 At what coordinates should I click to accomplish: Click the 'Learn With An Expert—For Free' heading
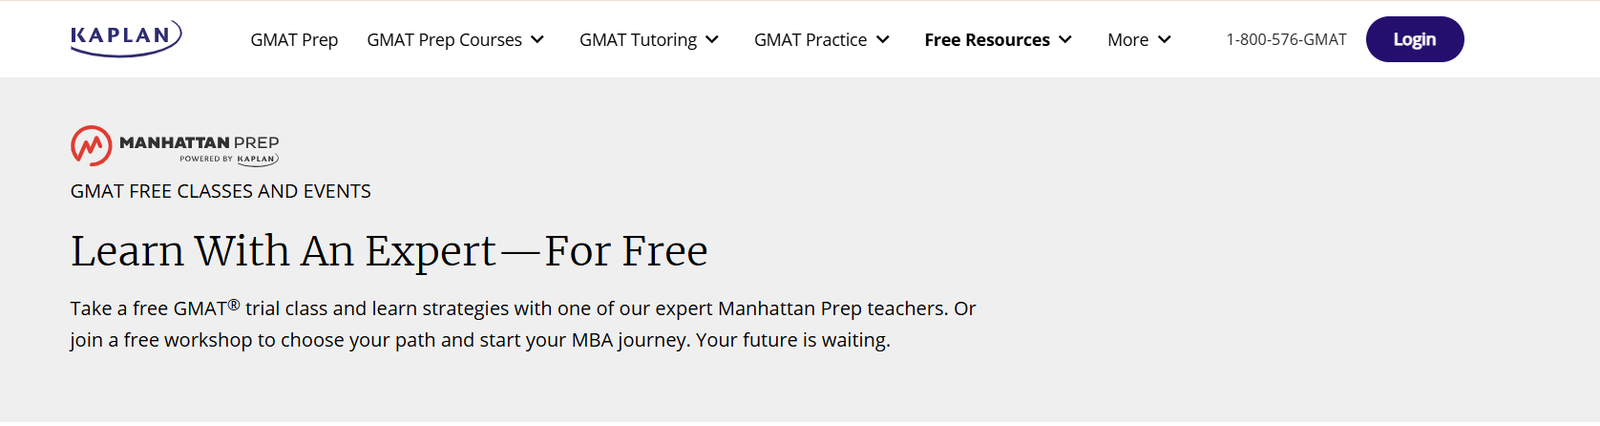[x=389, y=251]
